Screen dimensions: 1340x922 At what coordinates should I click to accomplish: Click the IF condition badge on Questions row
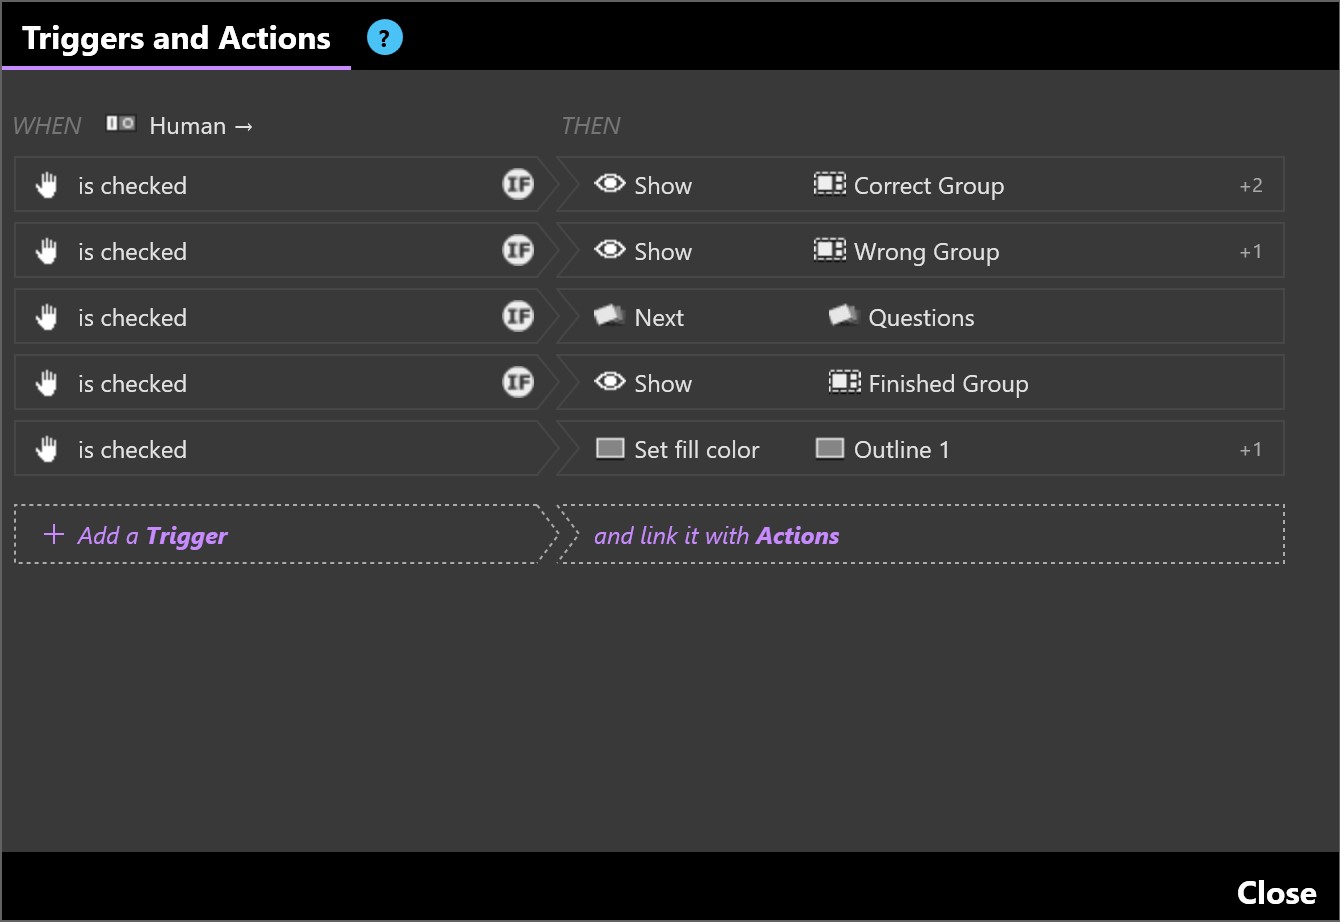518,317
